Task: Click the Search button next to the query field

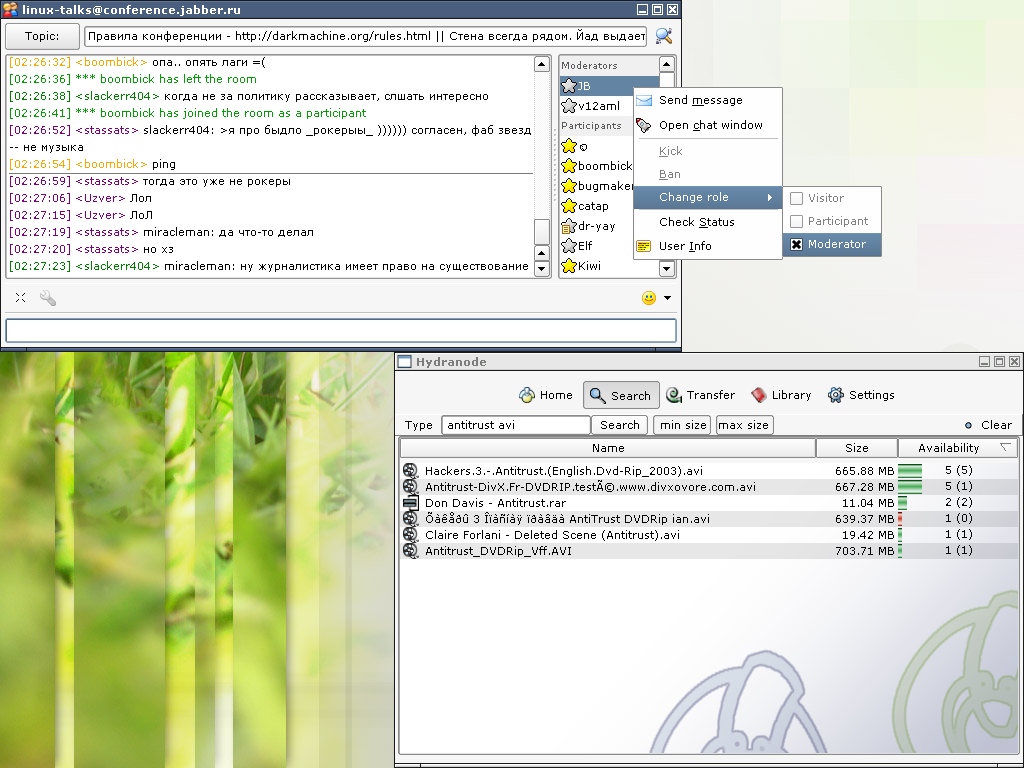Action: [620, 425]
